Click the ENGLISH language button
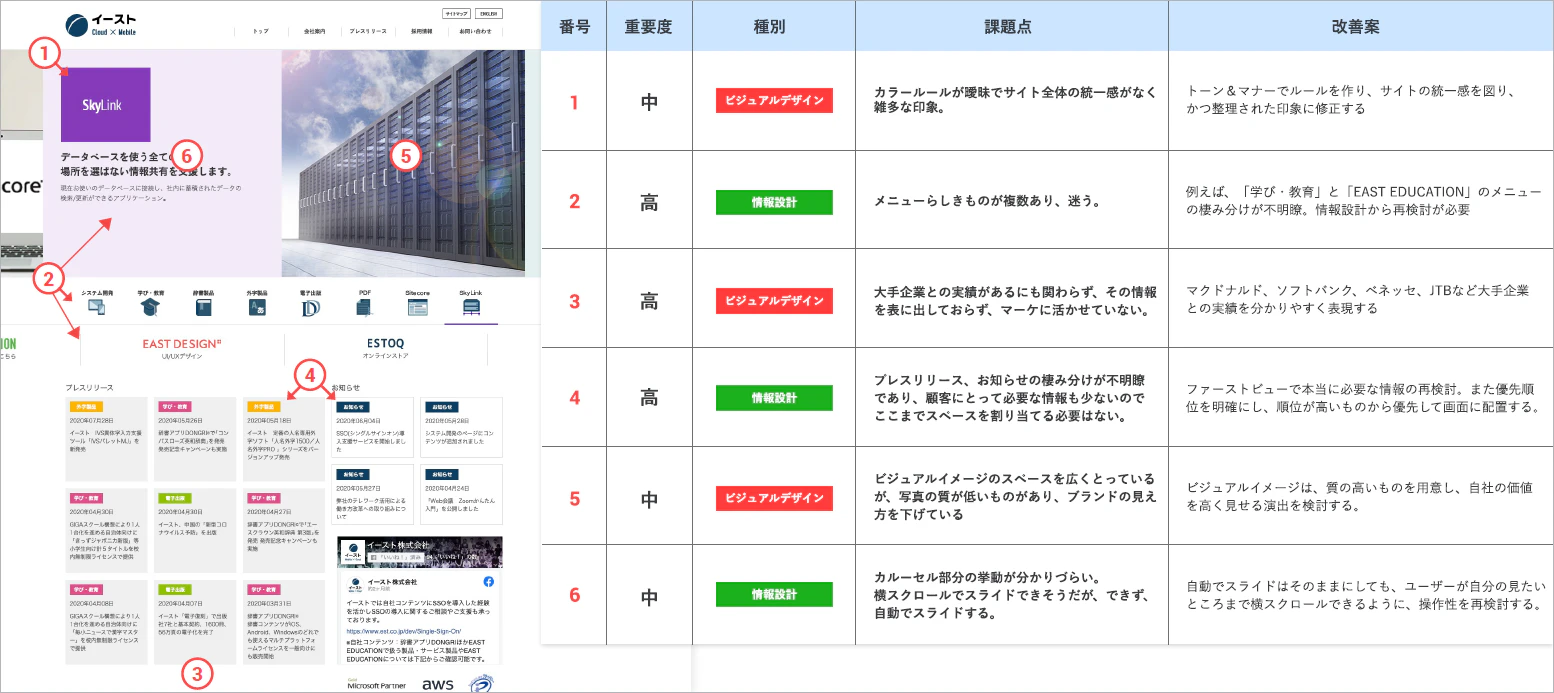Viewport: 1554px width, 693px height. 487,14
